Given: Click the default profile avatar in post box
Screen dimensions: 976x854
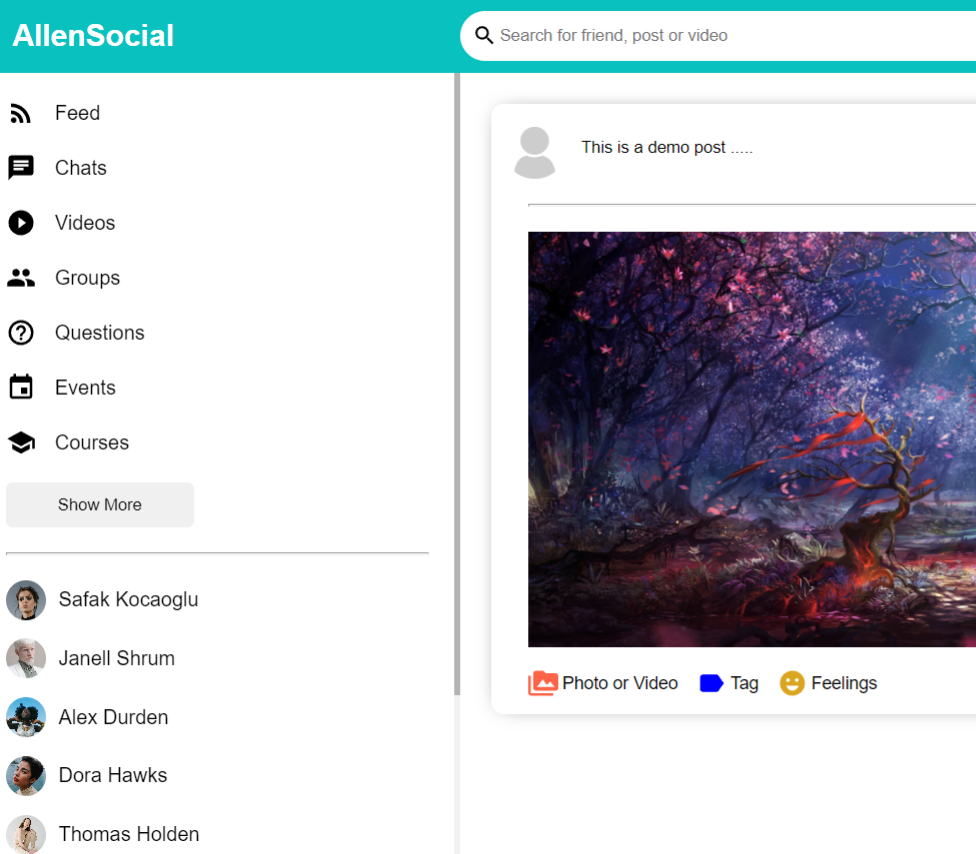Looking at the screenshot, I should click(x=534, y=152).
